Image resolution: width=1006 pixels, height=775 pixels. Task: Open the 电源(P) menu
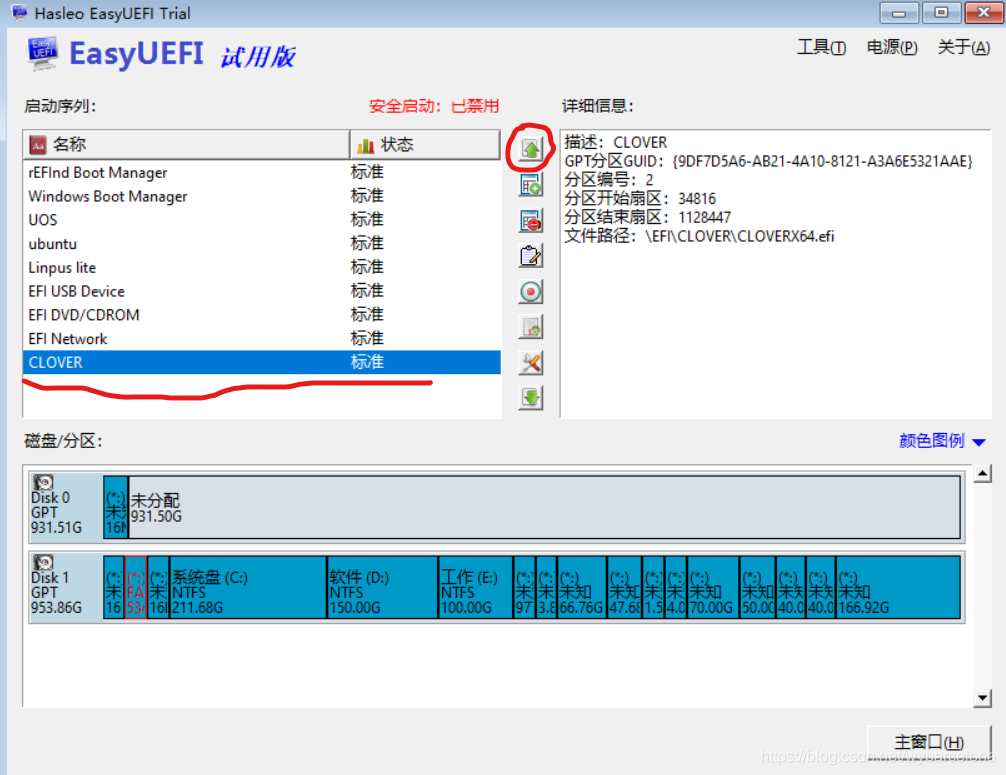(x=892, y=47)
